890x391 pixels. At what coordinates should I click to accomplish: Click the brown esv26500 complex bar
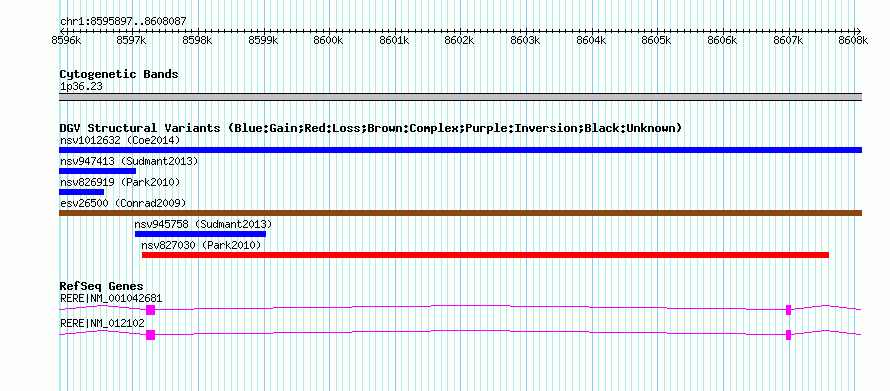(x=460, y=213)
